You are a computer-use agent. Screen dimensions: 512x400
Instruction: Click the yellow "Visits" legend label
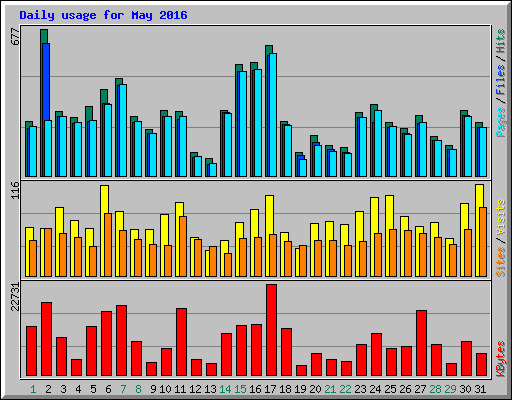click(500, 218)
